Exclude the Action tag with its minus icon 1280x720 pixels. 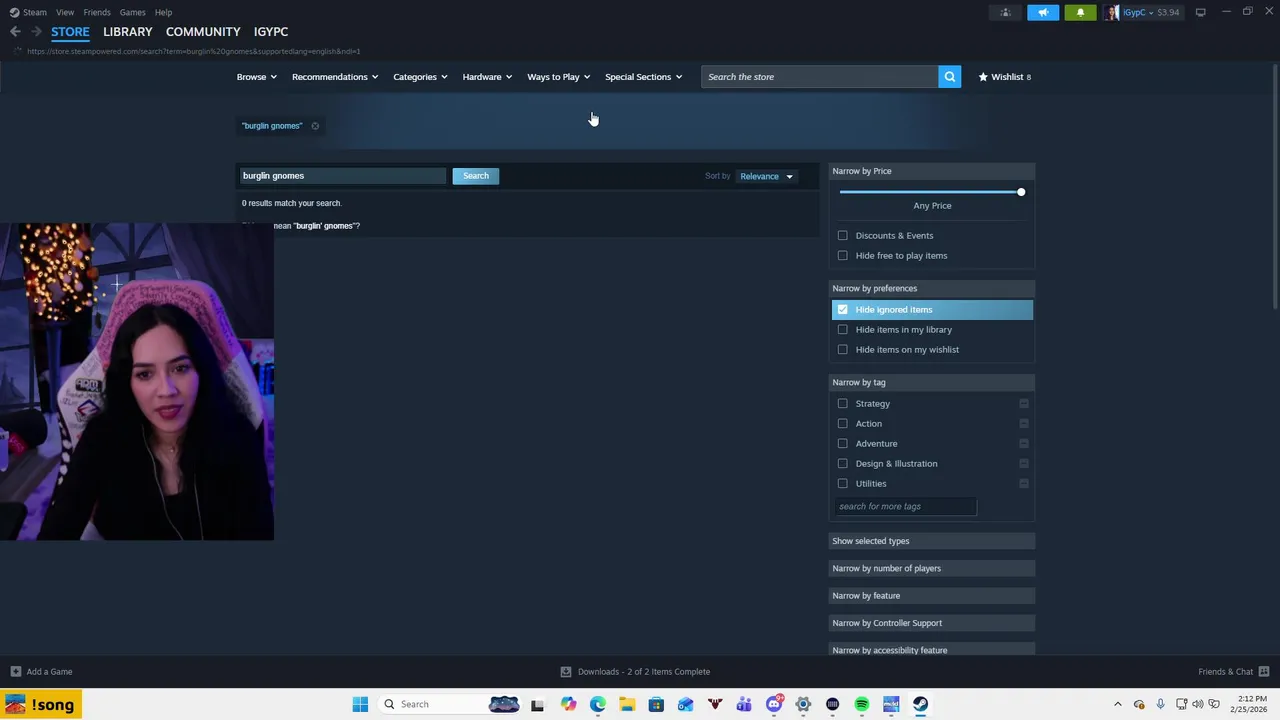click(x=1024, y=424)
